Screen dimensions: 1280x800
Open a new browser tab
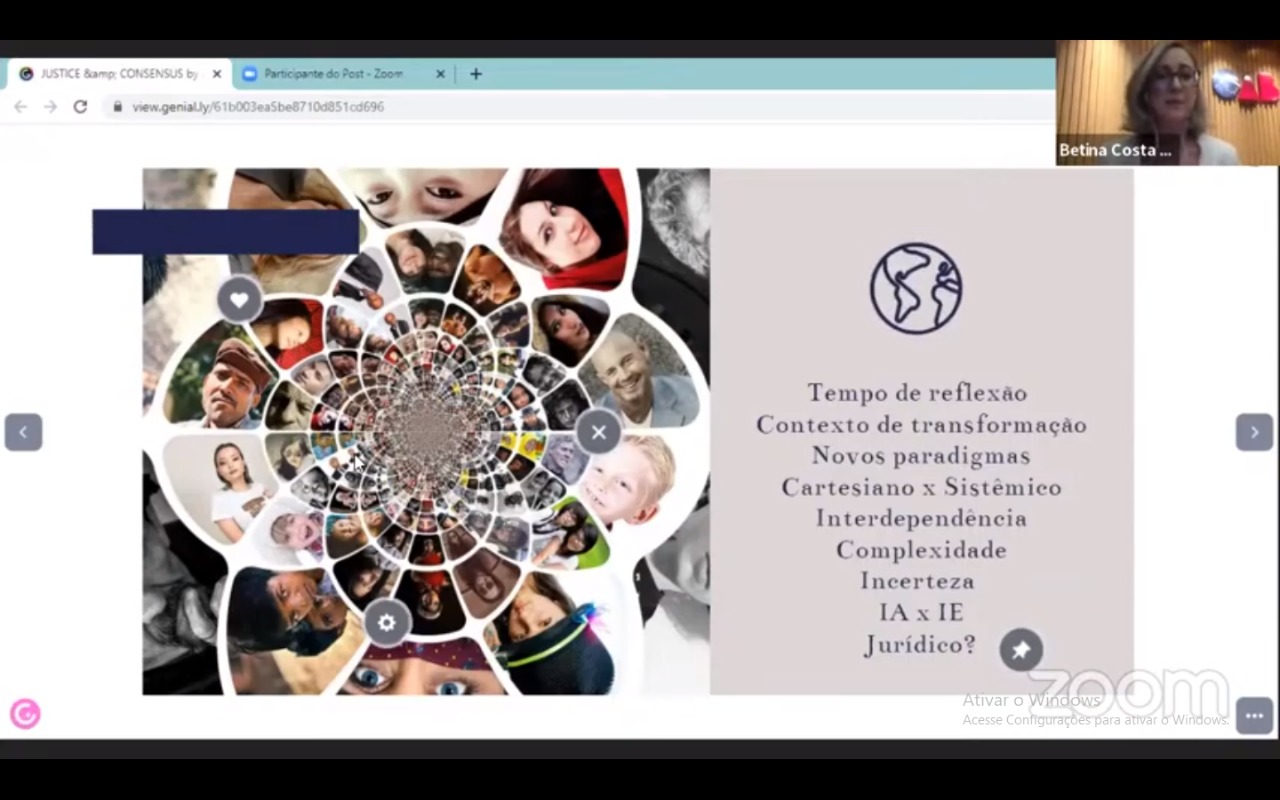coord(476,74)
